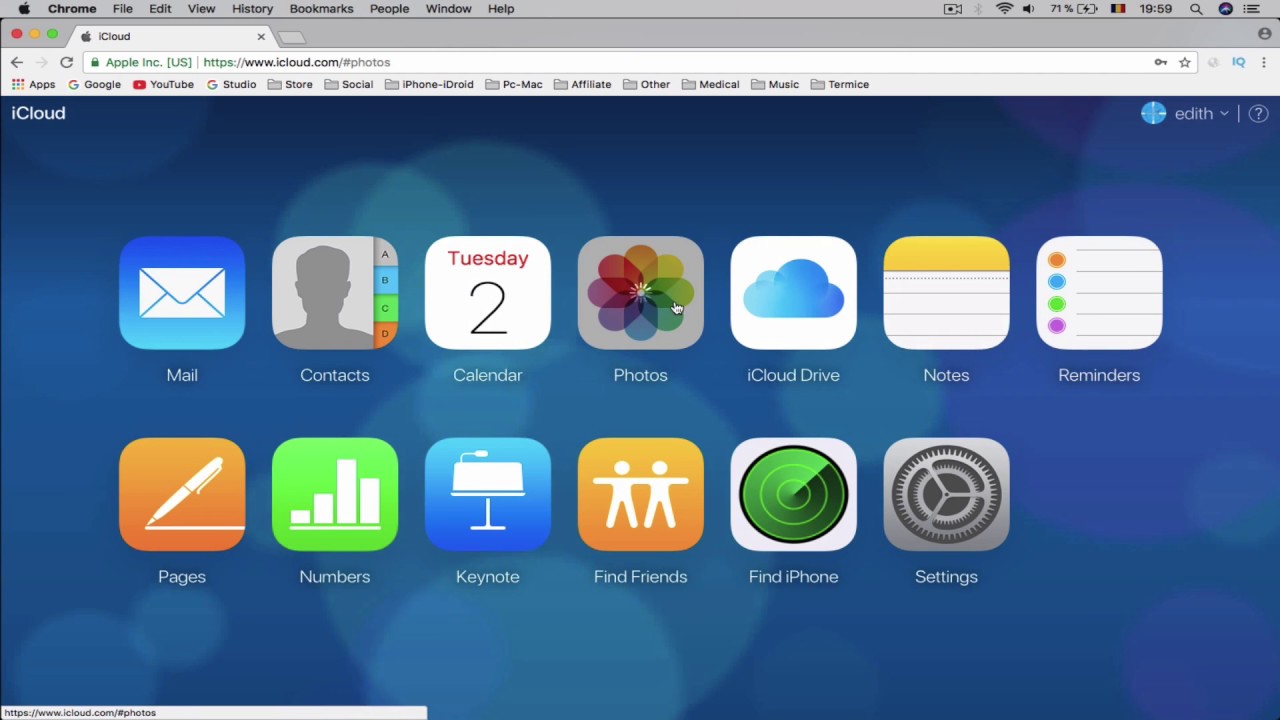Image resolution: width=1280 pixels, height=720 pixels.
Task: Expand the Medical bookmarks folder
Action: click(x=710, y=85)
